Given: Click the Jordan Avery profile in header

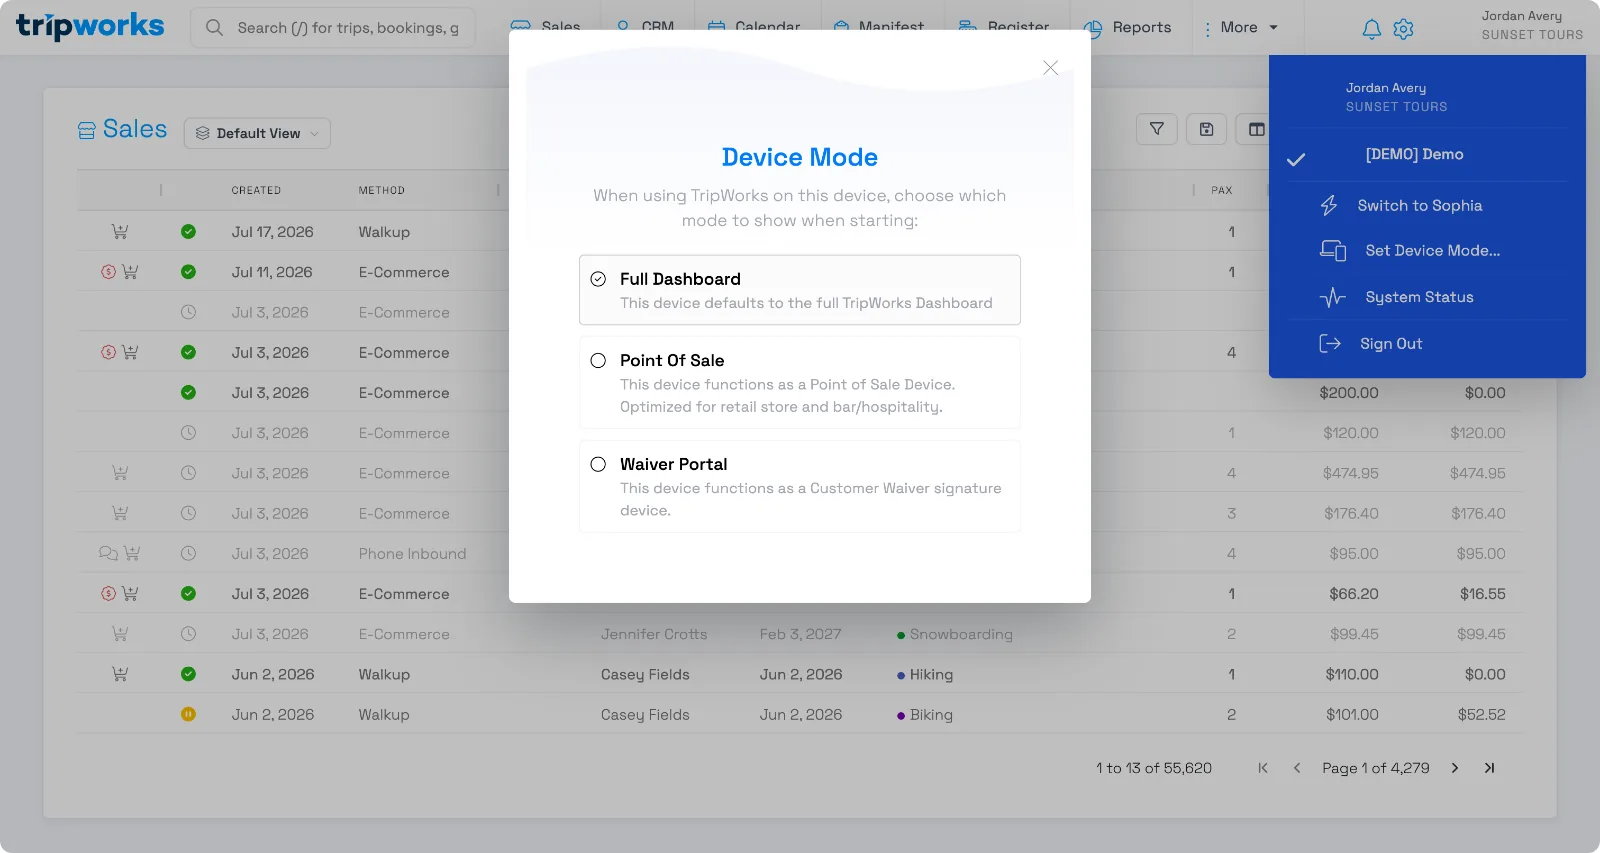Looking at the screenshot, I should click(x=1532, y=25).
